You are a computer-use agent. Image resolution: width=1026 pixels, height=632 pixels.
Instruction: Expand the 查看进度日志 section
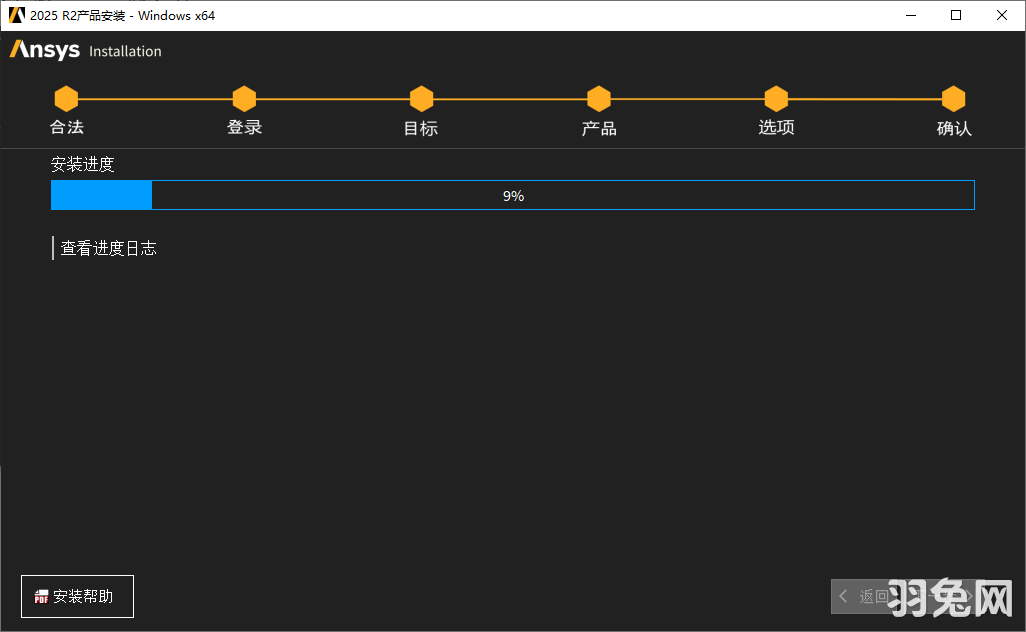pyautogui.click(x=108, y=248)
